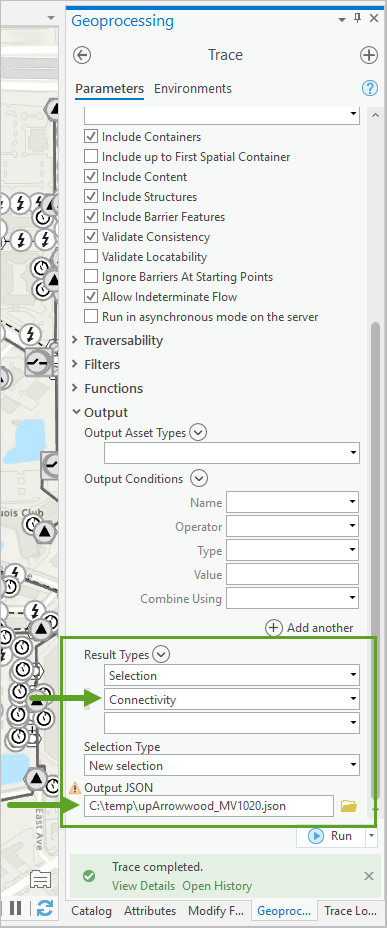Open the Name dropdown under Output Conditions

(292, 503)
